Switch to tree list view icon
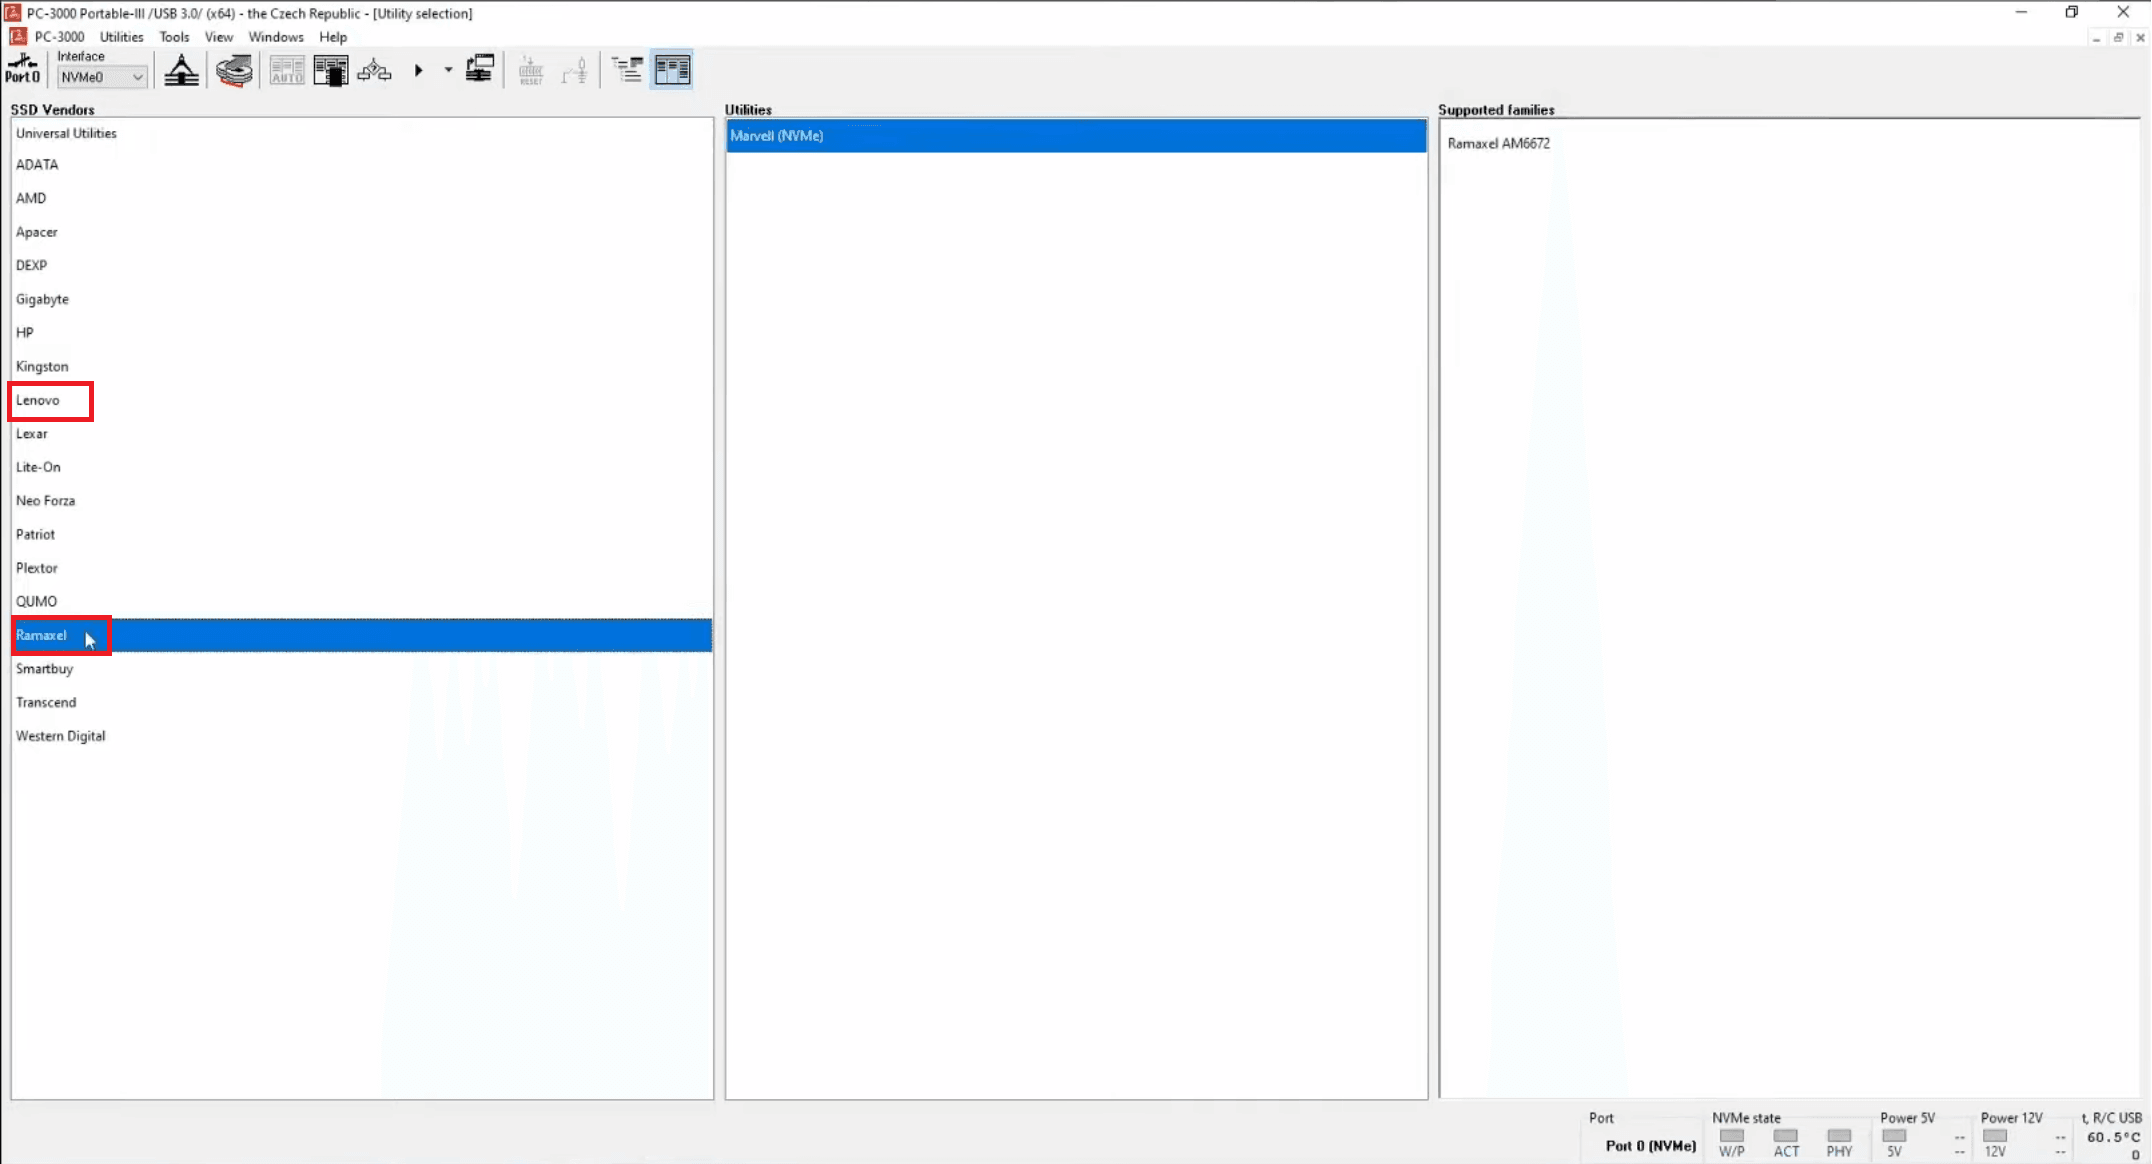The image size is (2152, 1164). point(628,69)
